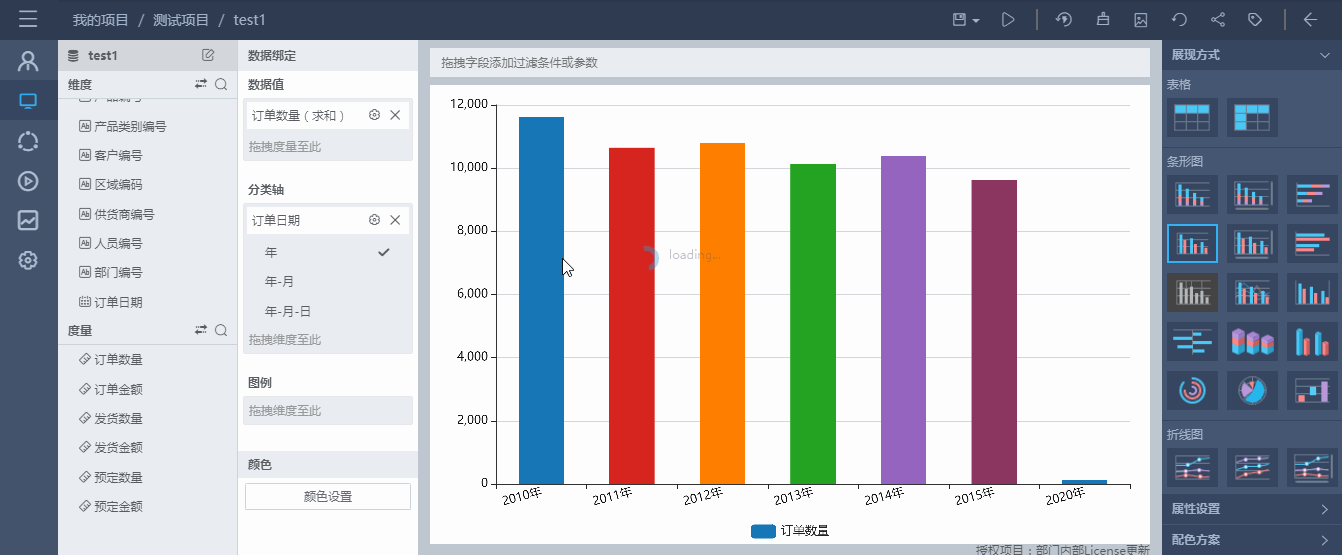Image resolution: width=1342 pixels, height=555 pixels.
Task: Select the Gantt-style chart type
Action: point(1192,341)
